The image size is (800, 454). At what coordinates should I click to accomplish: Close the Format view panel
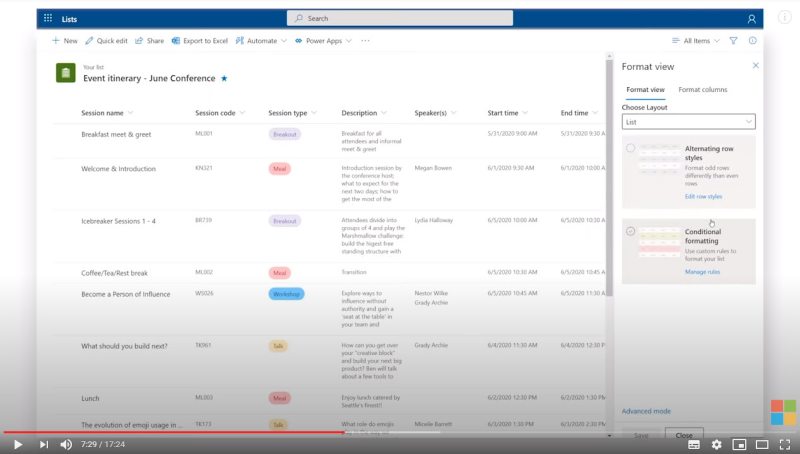pyautogui.click(x=756, y=65)
